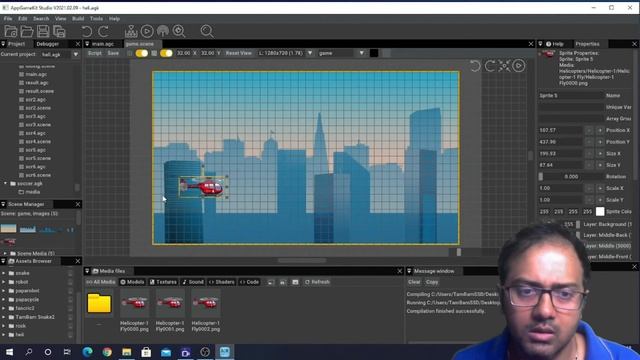Click the scene test play icon
The height and width of the screenshot is (360, 640).
click(519, 66)
